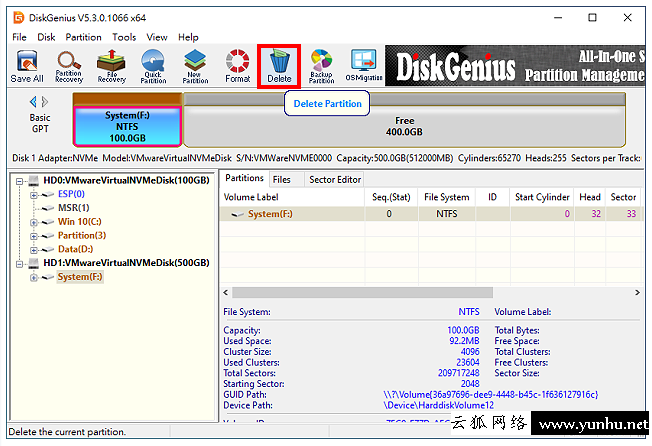
Task: Open the Partition menu
Action: pyautogui.click(x=83, y=37)
